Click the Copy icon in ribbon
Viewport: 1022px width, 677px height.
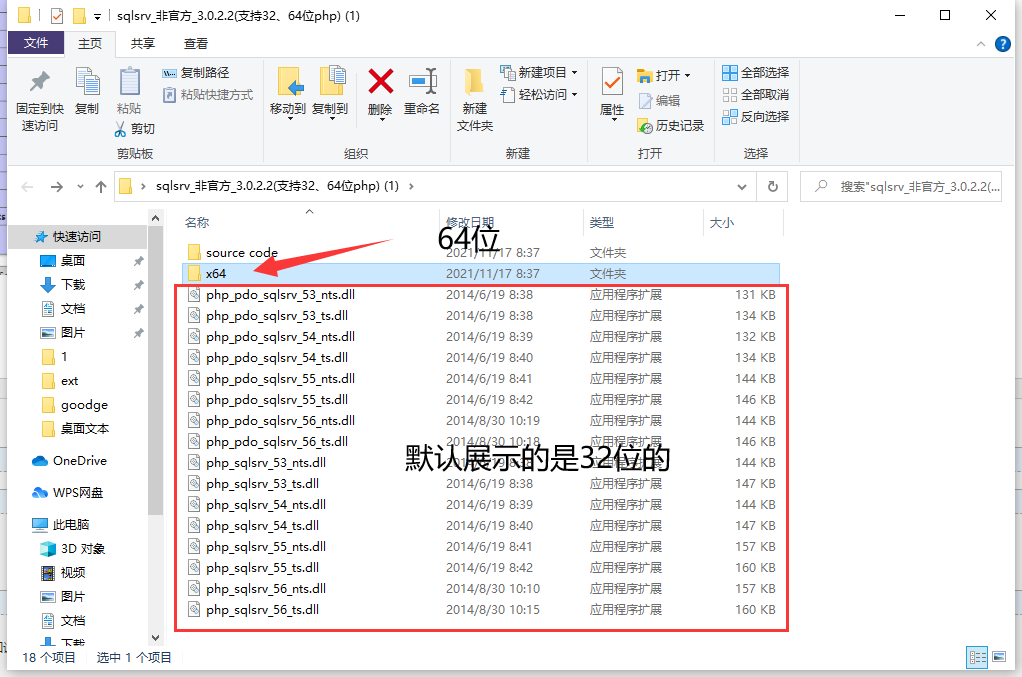click(87, 81)
